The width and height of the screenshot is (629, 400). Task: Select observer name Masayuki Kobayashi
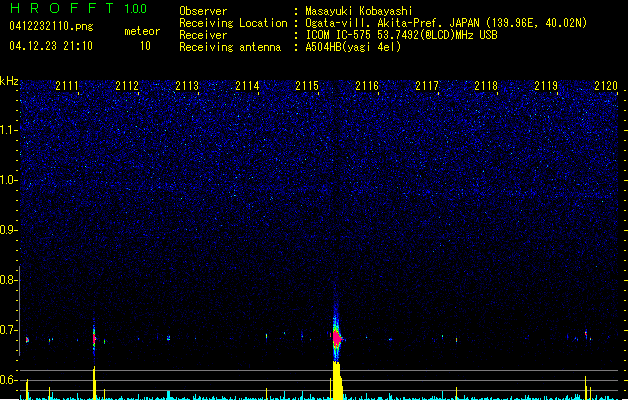point(359,11)
